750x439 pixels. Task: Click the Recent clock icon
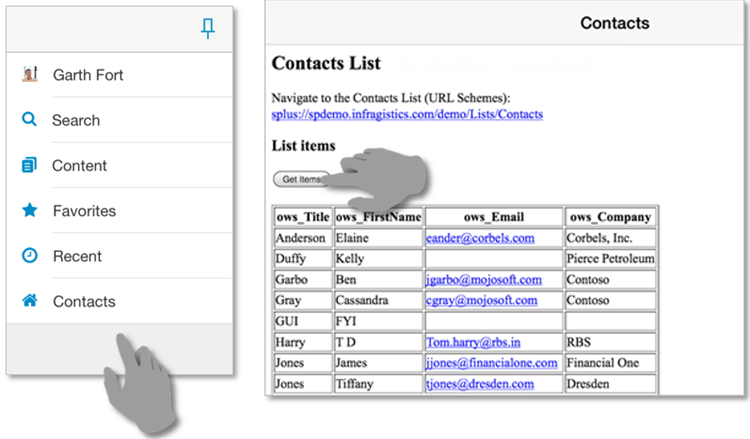tap(29, 256)
